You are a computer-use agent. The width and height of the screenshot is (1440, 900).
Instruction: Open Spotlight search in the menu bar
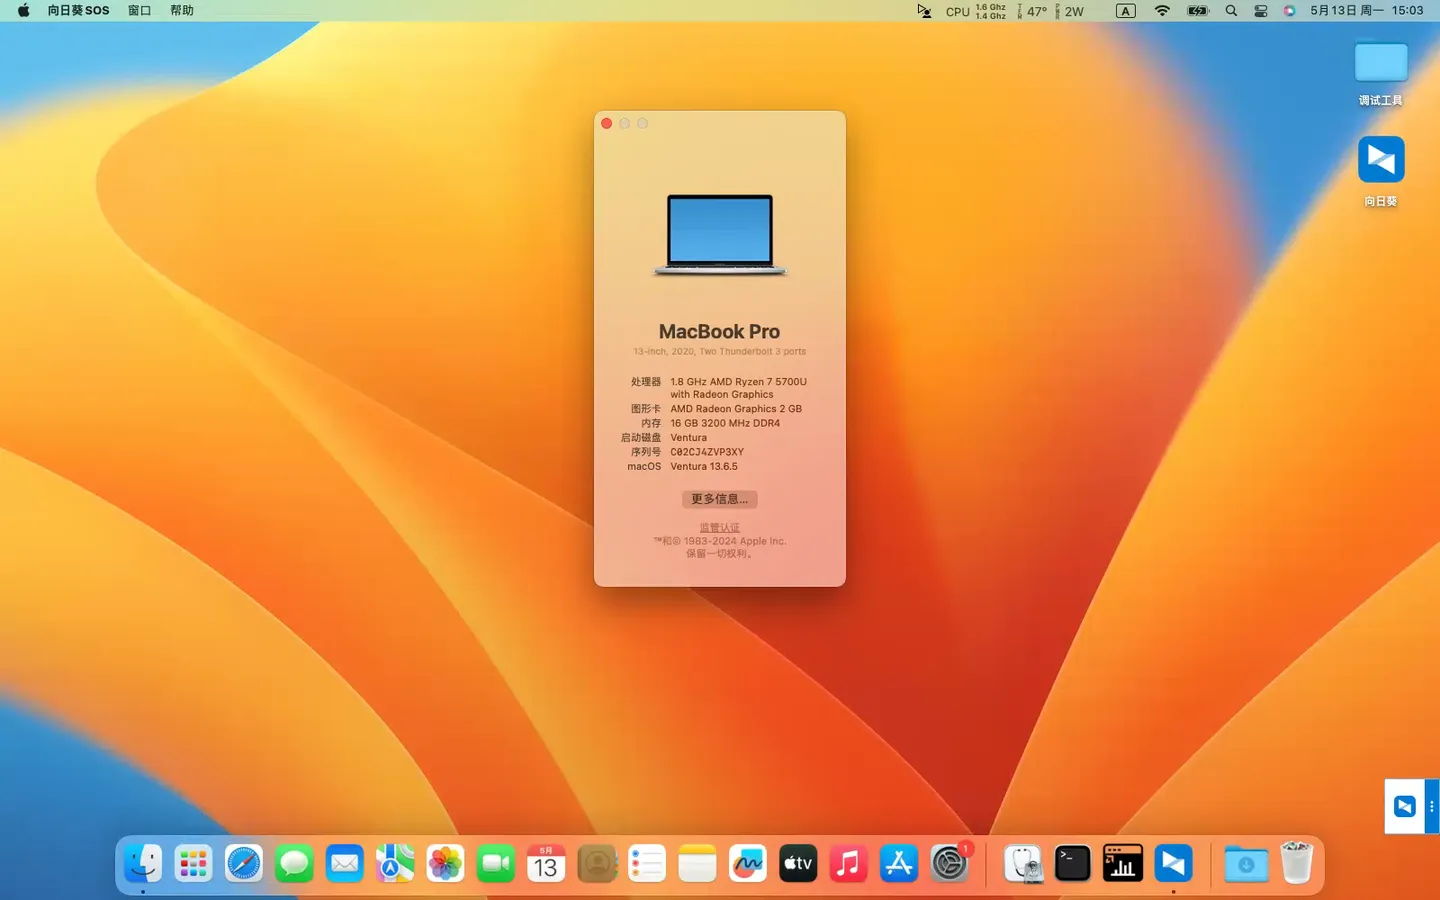click(x=1230, y=11)
